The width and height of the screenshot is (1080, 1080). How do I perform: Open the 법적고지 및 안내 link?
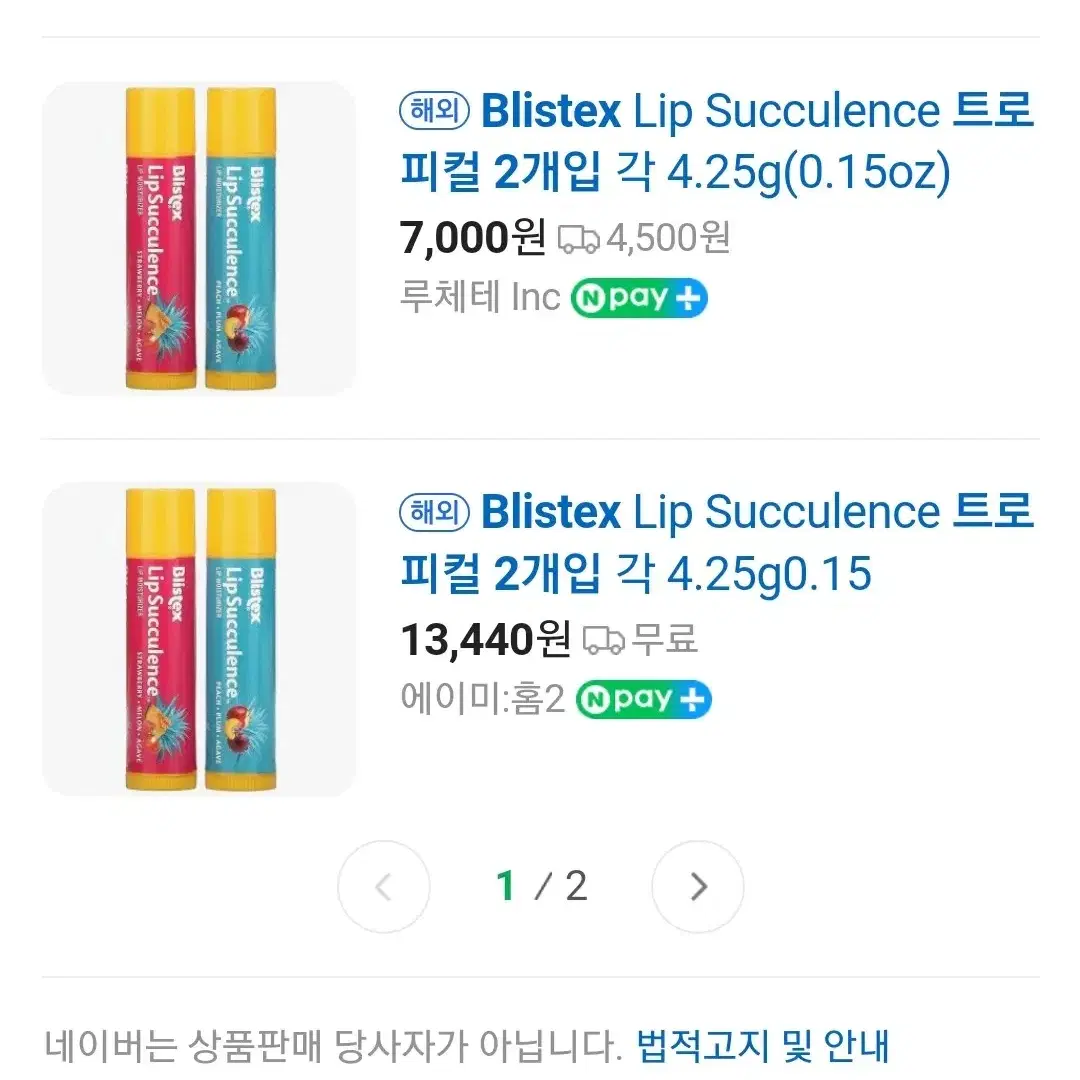762,1046
